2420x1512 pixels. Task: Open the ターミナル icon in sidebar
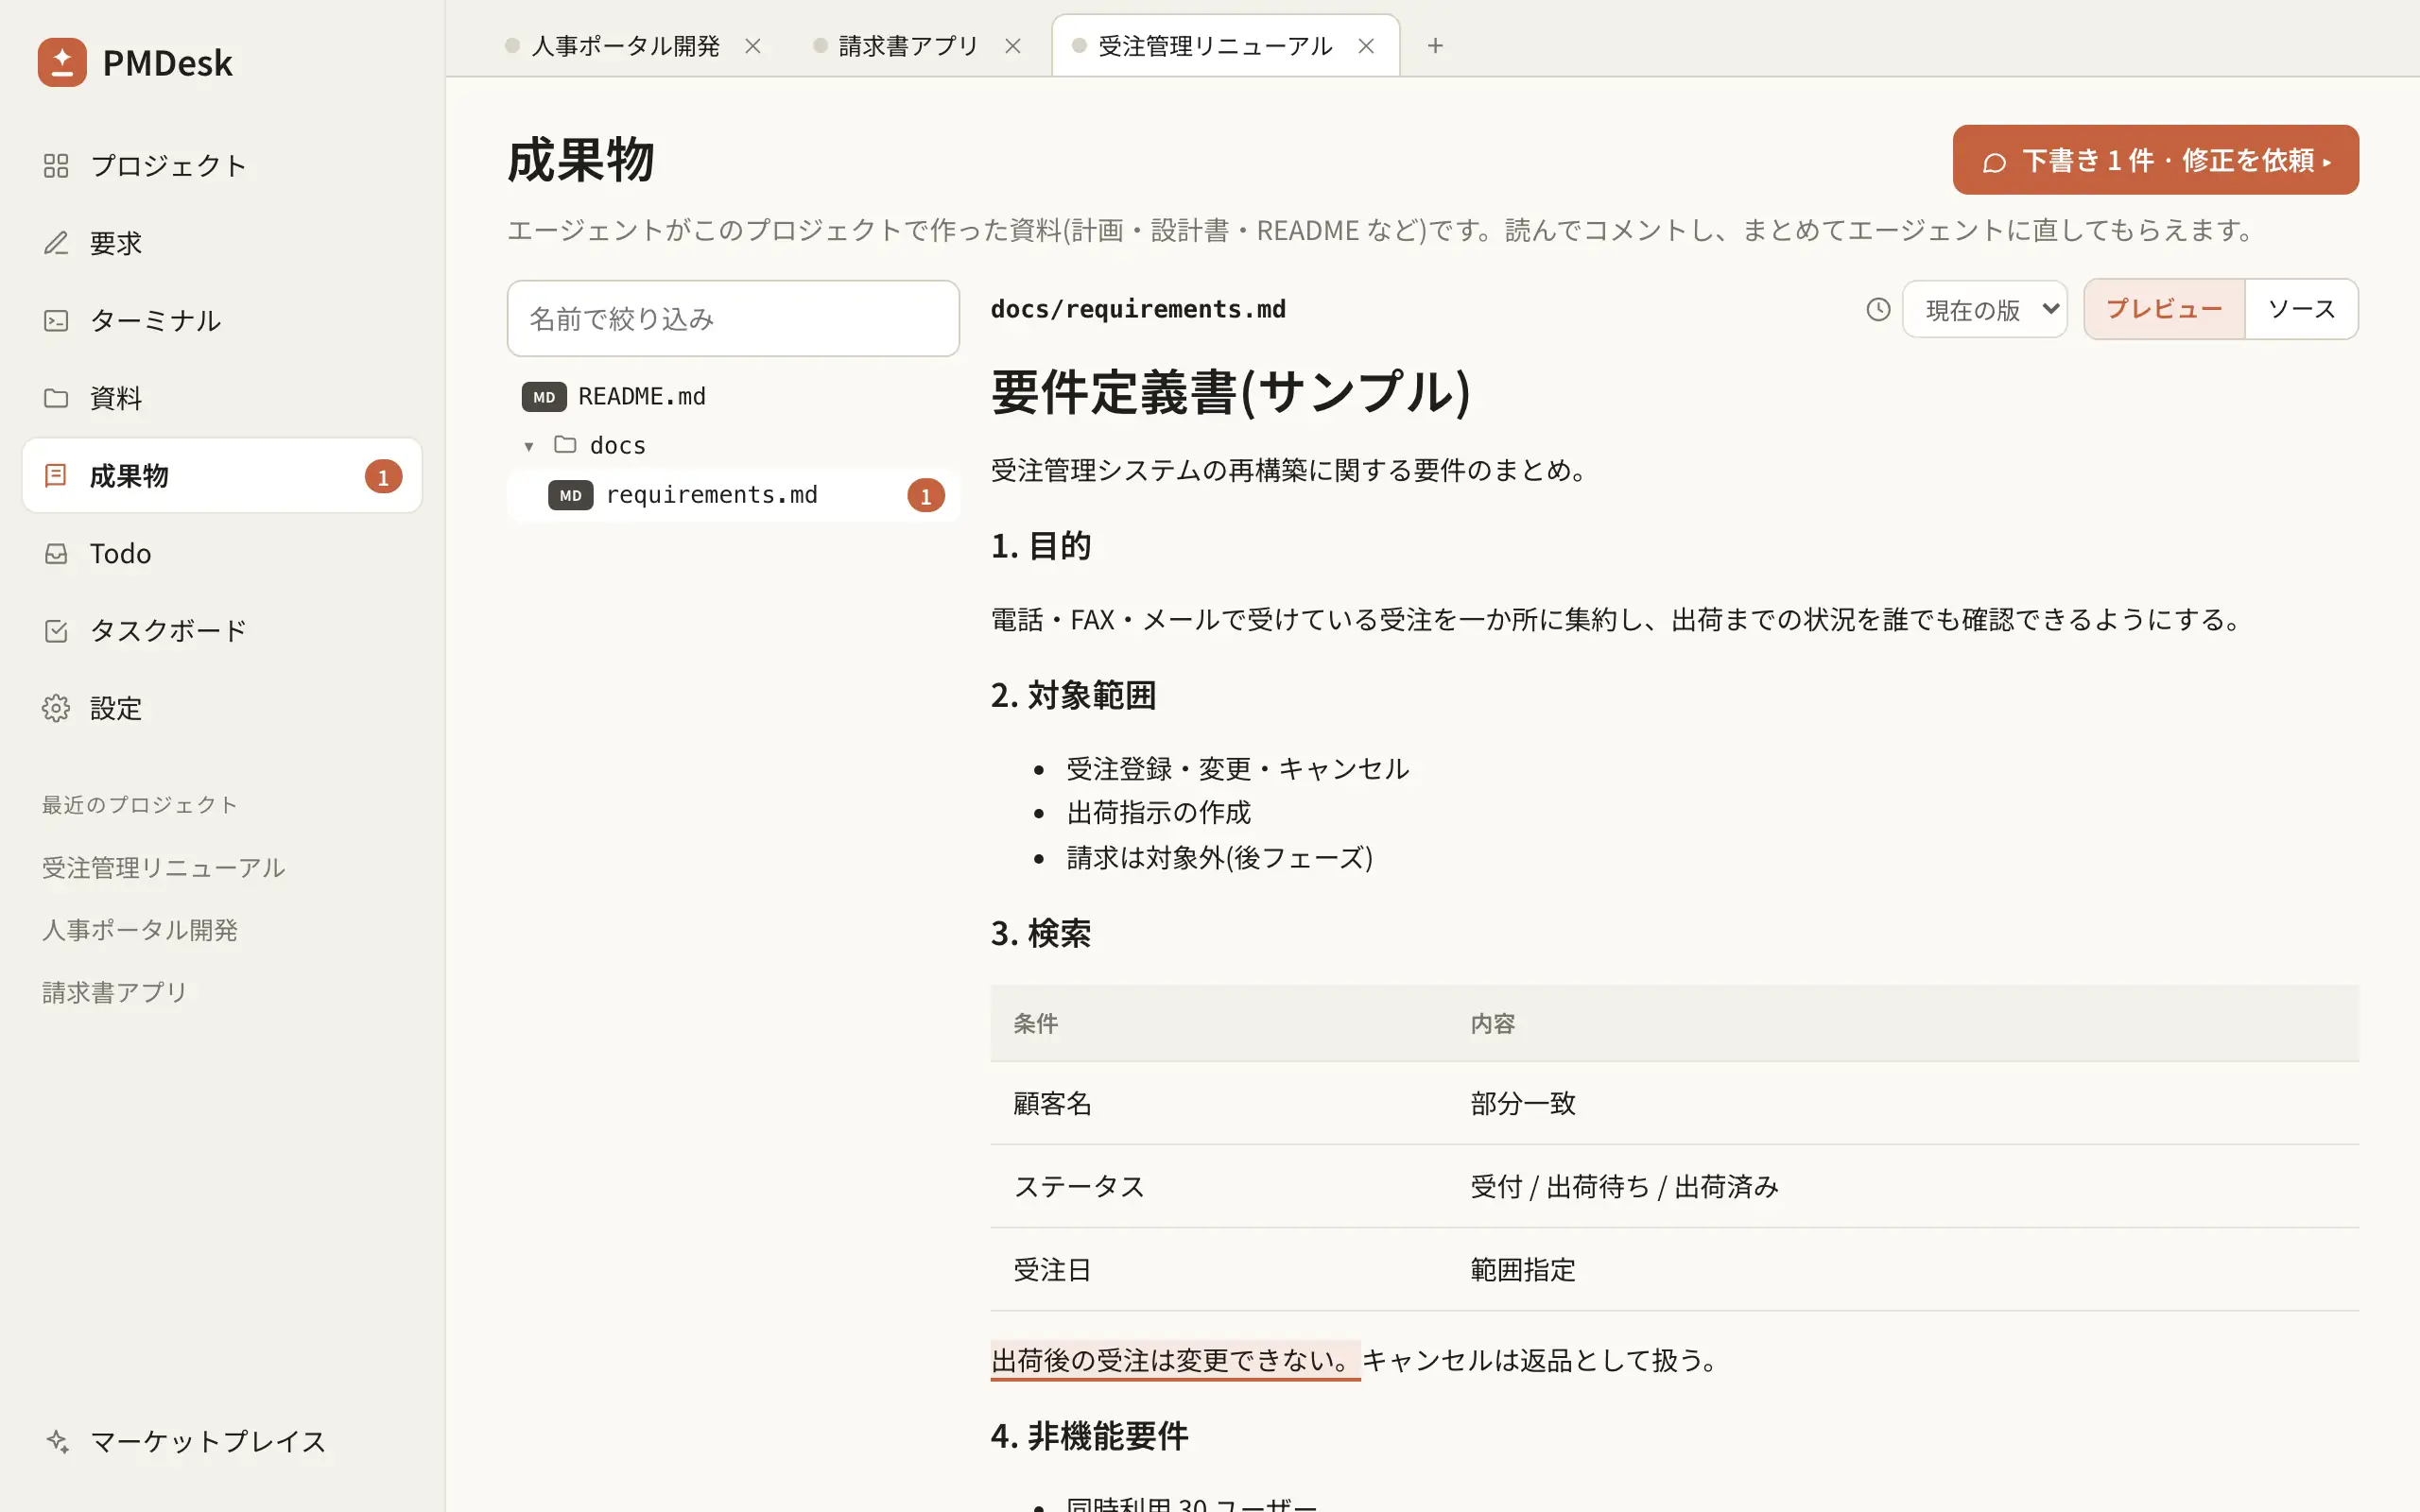[56, 320]
